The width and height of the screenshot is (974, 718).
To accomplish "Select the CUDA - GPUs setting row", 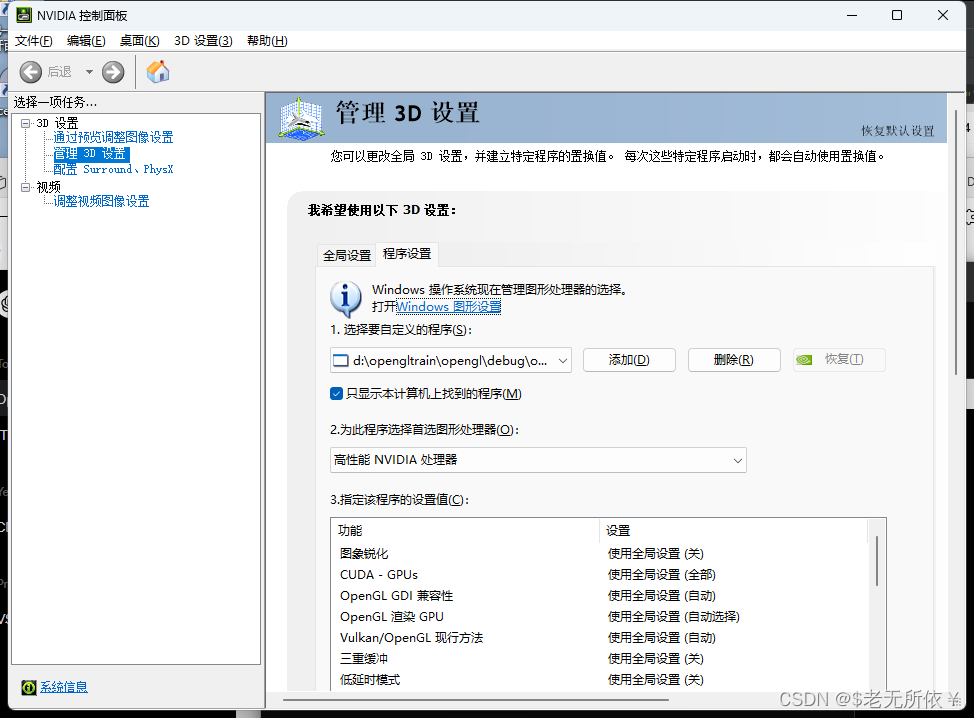I will [x=599, y=575].
